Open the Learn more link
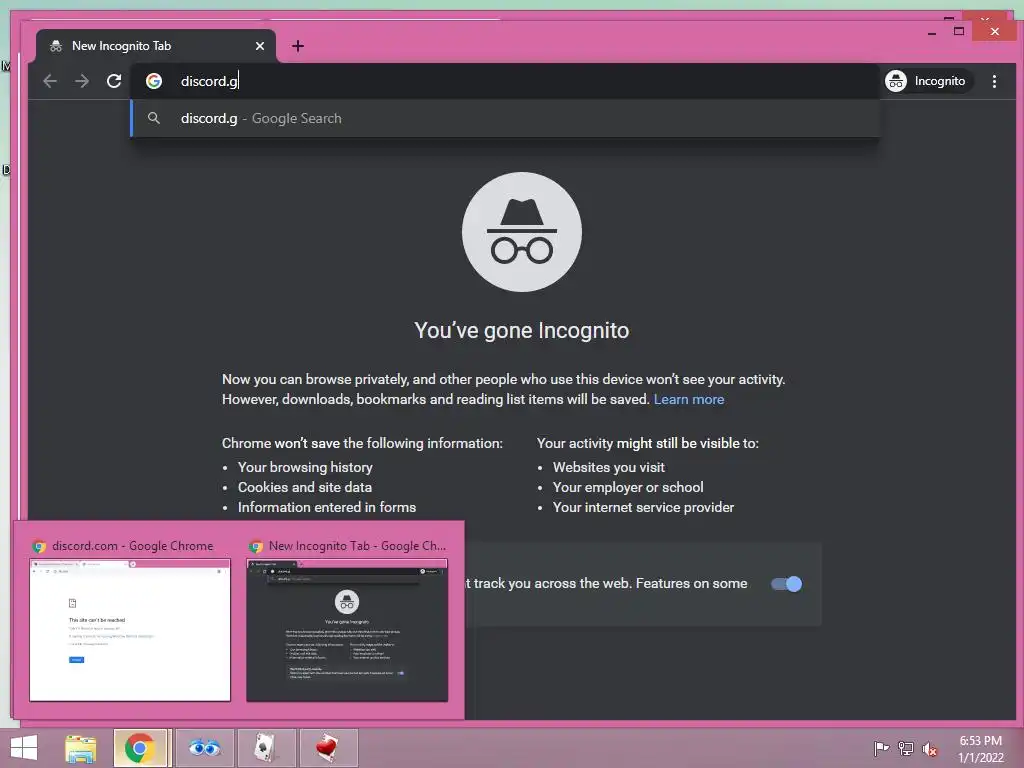The image size is (1024, 768). tap(688, 399)
